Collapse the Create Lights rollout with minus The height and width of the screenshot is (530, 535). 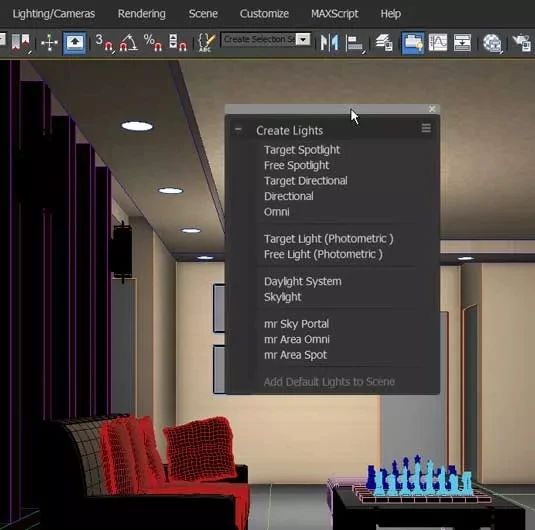[238, 130]
